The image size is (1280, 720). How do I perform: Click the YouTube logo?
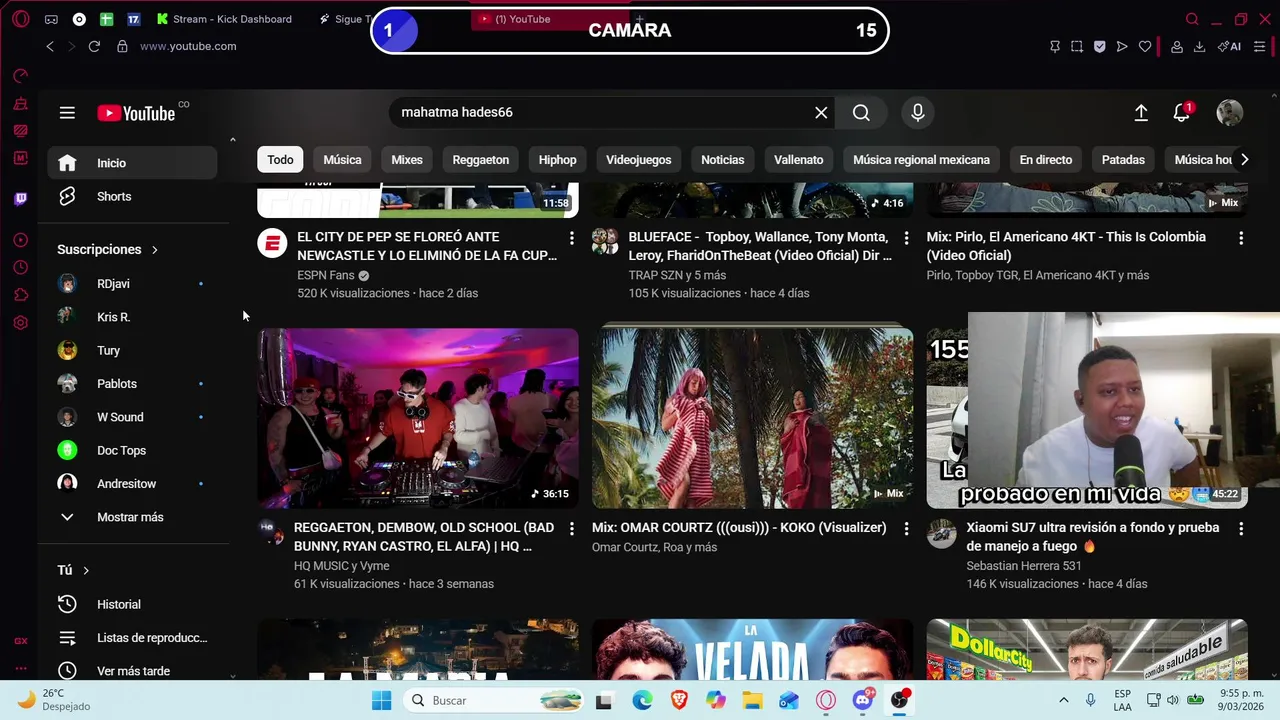[136, 113]
